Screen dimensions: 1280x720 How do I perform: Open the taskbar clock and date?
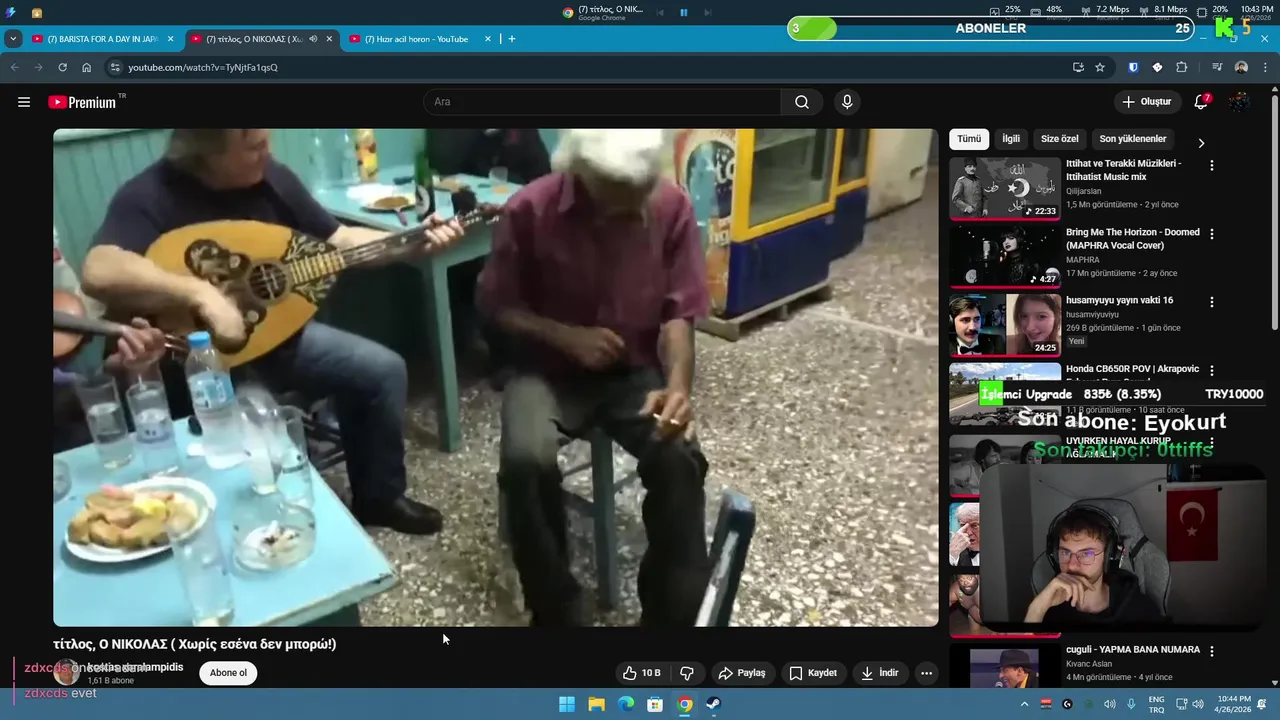pyautogui.click(x=1231, y=704)
